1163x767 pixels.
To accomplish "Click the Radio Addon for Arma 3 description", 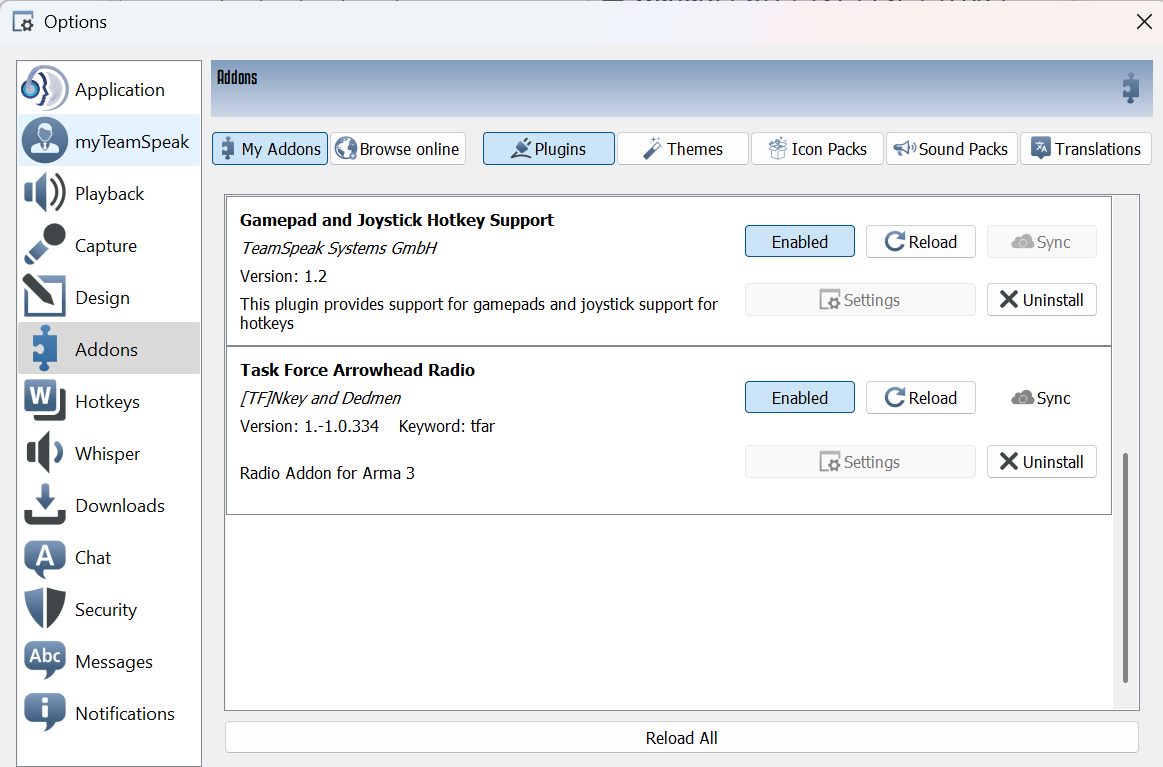I will tap(327, 473).
